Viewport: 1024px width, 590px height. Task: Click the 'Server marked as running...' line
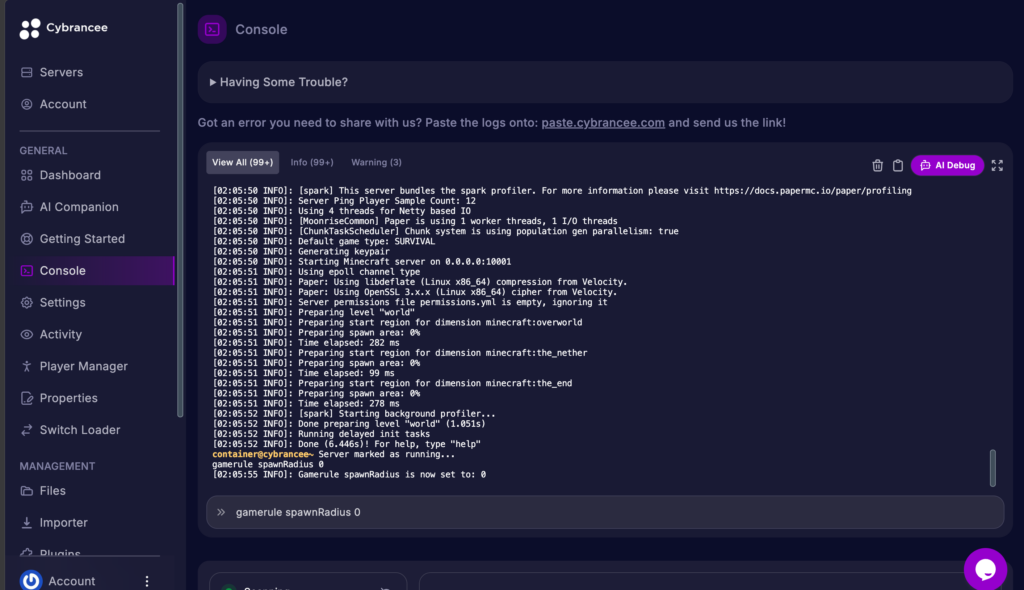point(387,454)
